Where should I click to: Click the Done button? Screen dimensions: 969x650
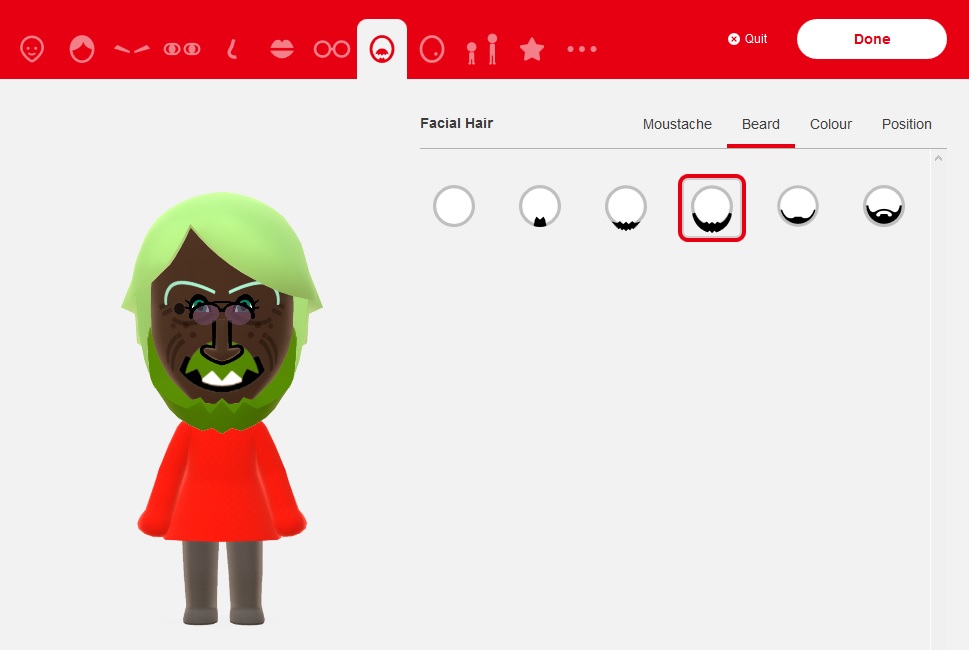pyautogui.click(x=871, y=39)
